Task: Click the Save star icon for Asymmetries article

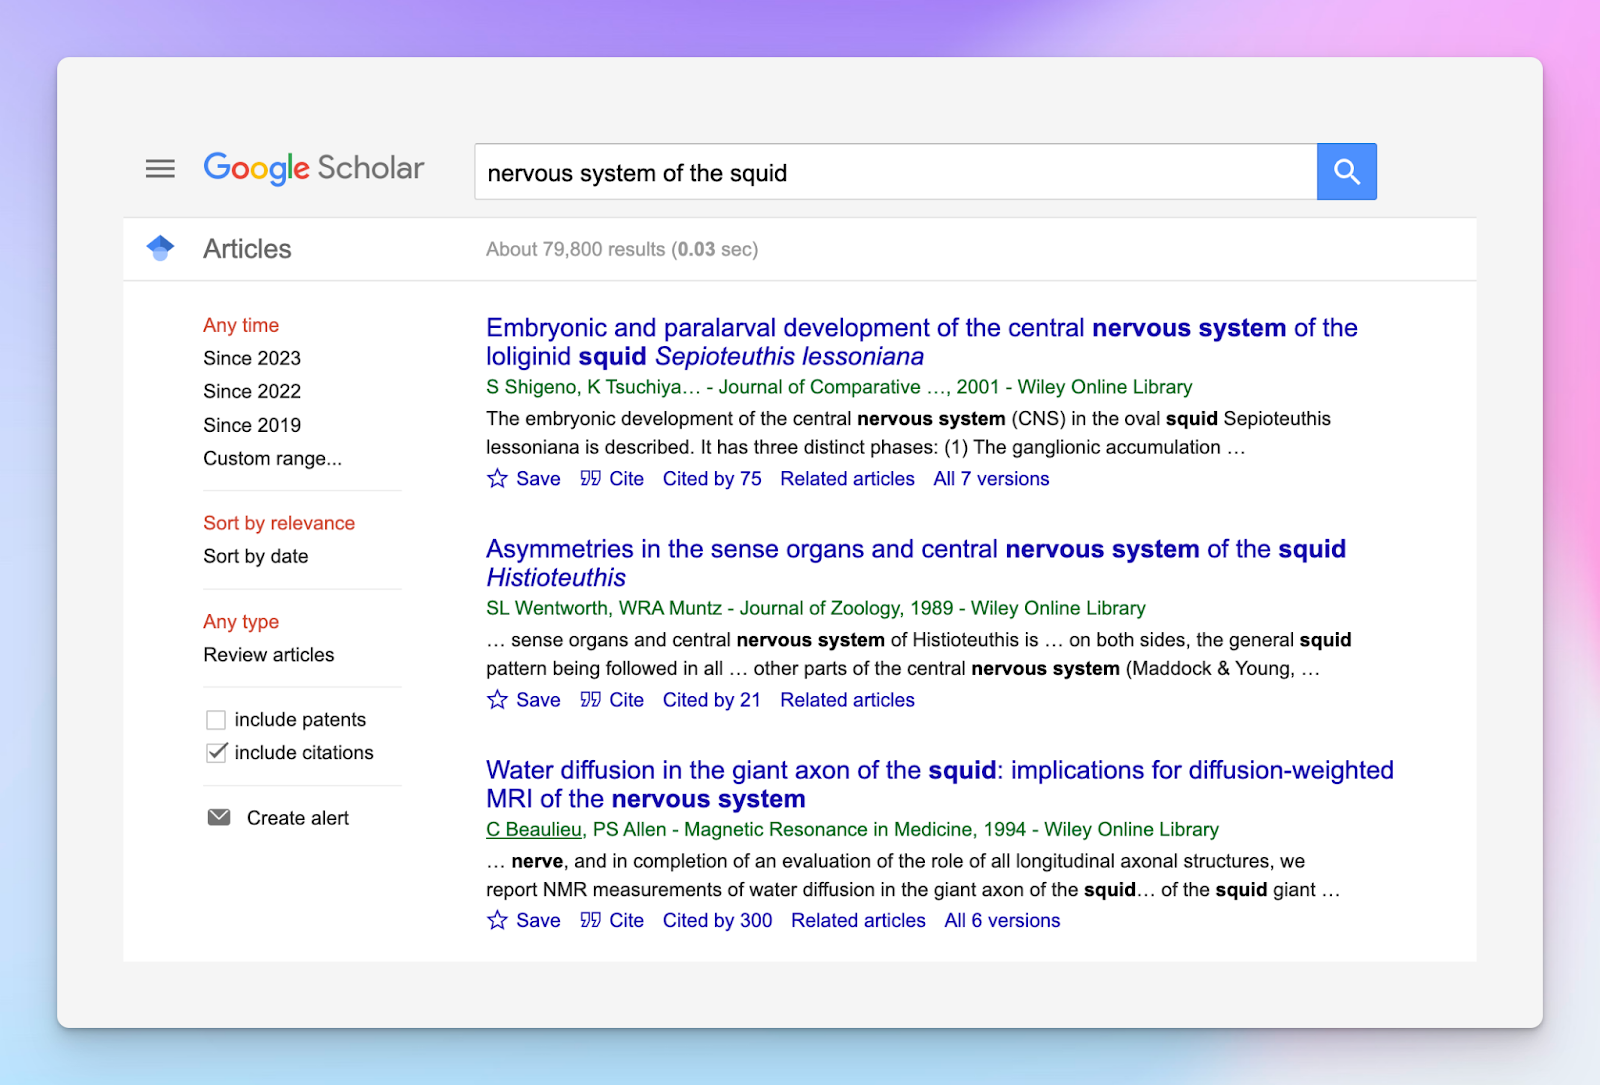Action: pyautogui.click(x=497, y=700)
